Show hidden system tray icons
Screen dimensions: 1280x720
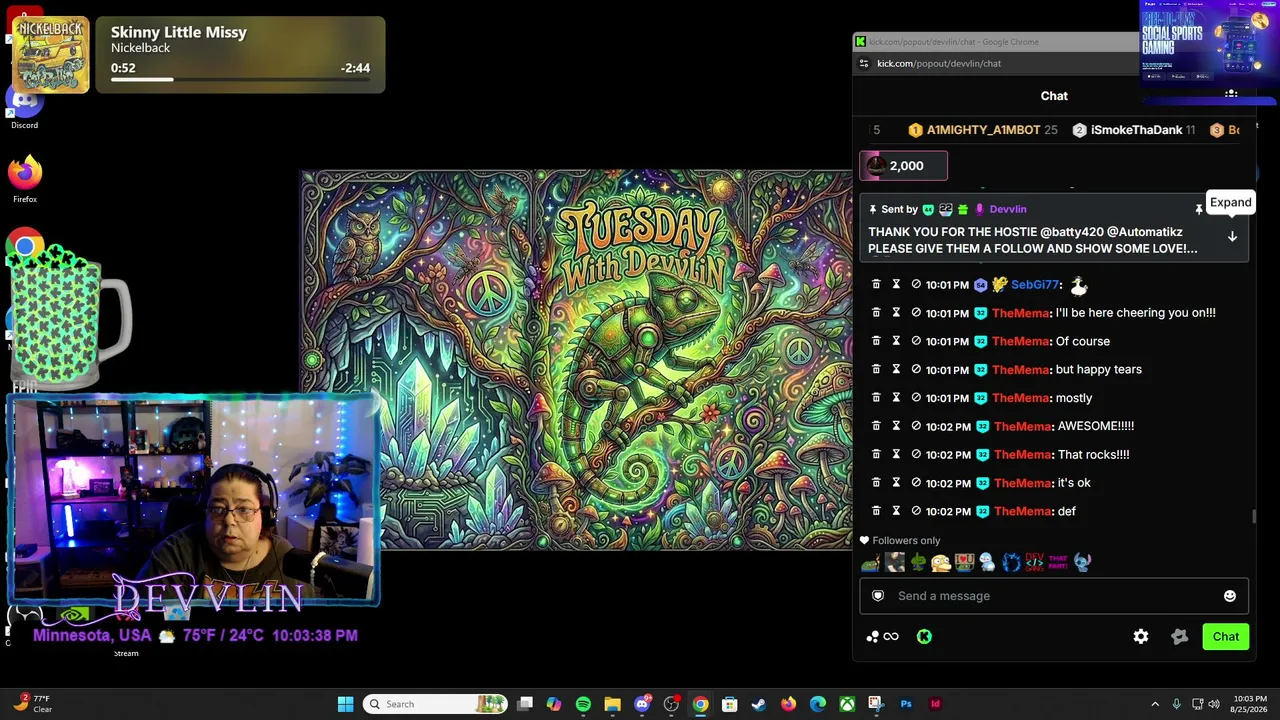(x=1155, y=704)
